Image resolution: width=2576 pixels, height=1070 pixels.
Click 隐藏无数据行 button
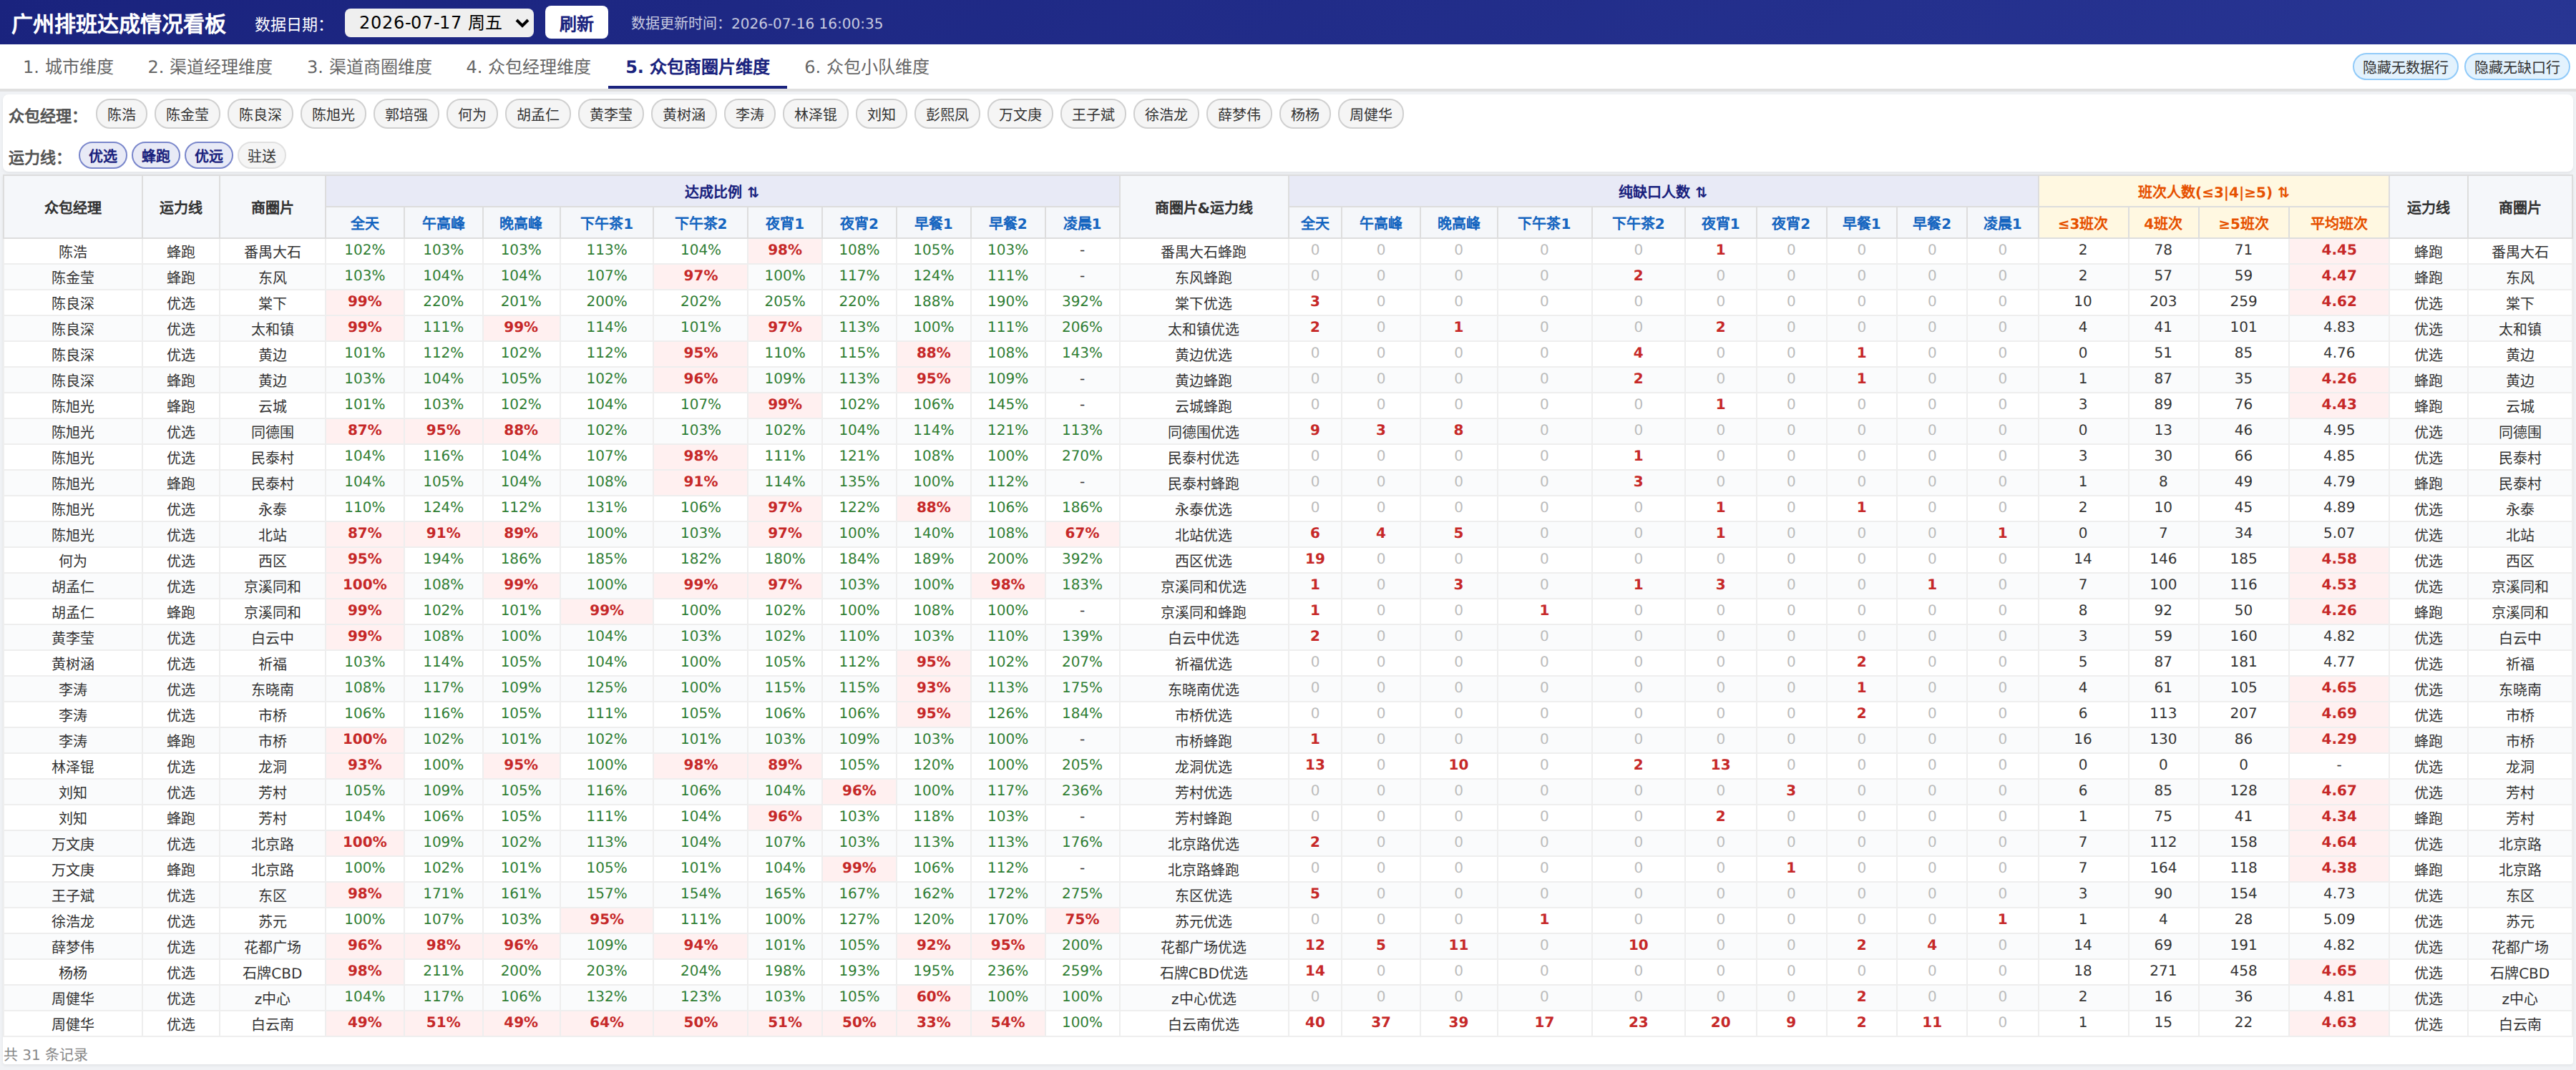[x=2405, y=67]
